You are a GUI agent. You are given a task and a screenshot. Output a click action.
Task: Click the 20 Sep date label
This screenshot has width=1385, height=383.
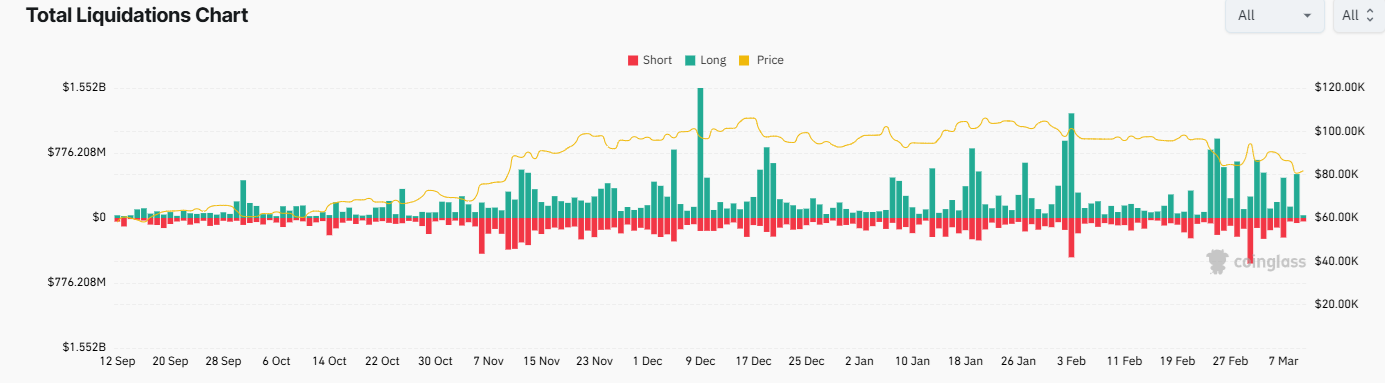(170, 361)
